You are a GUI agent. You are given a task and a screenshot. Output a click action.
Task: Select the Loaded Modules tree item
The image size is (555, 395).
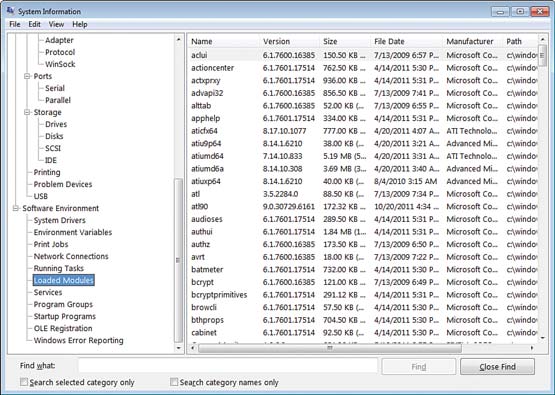tap(63, 280)
